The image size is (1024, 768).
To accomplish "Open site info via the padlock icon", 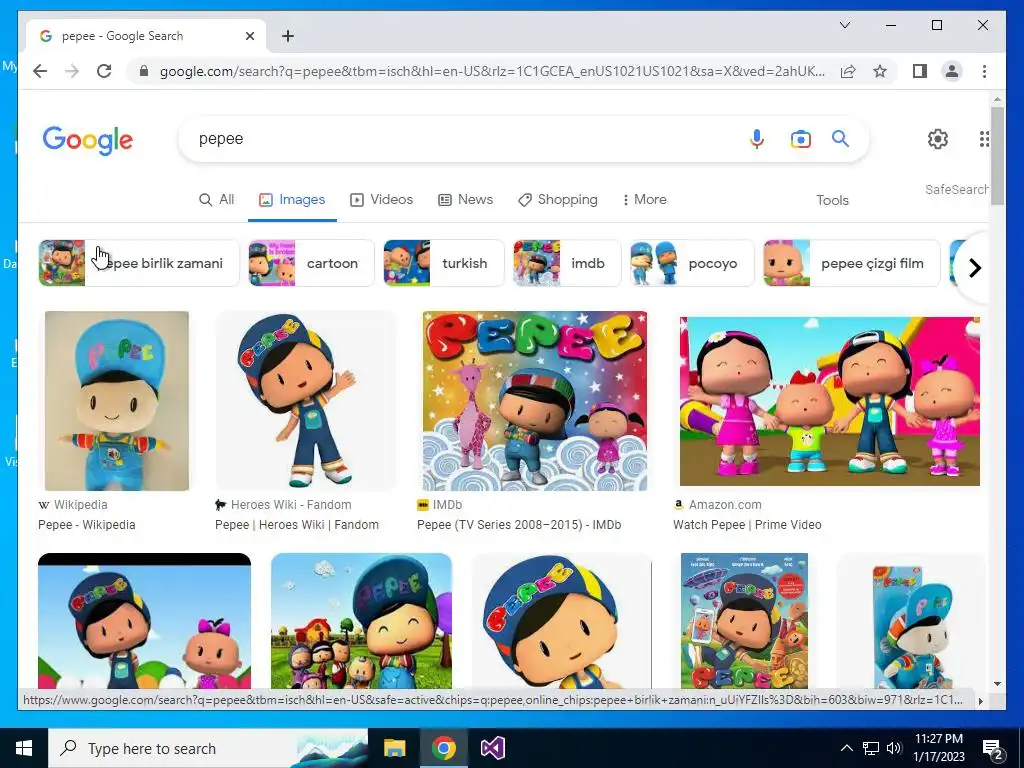I will pyautogui.click(x=144, y=71).
